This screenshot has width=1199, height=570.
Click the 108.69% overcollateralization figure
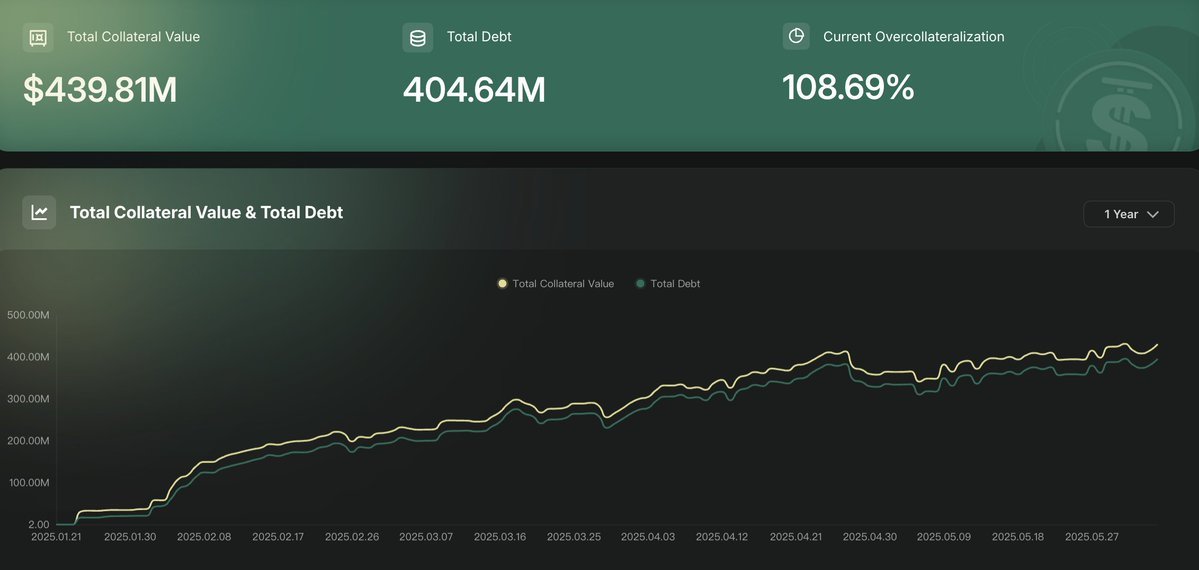[x=848, y=87]
